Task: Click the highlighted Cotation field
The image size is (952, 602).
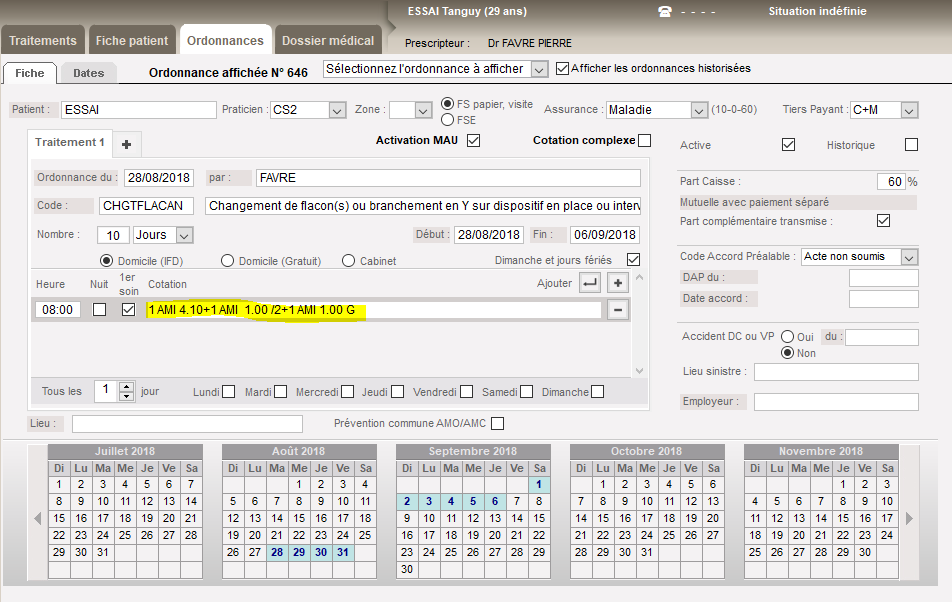Action: click(373, 309)
